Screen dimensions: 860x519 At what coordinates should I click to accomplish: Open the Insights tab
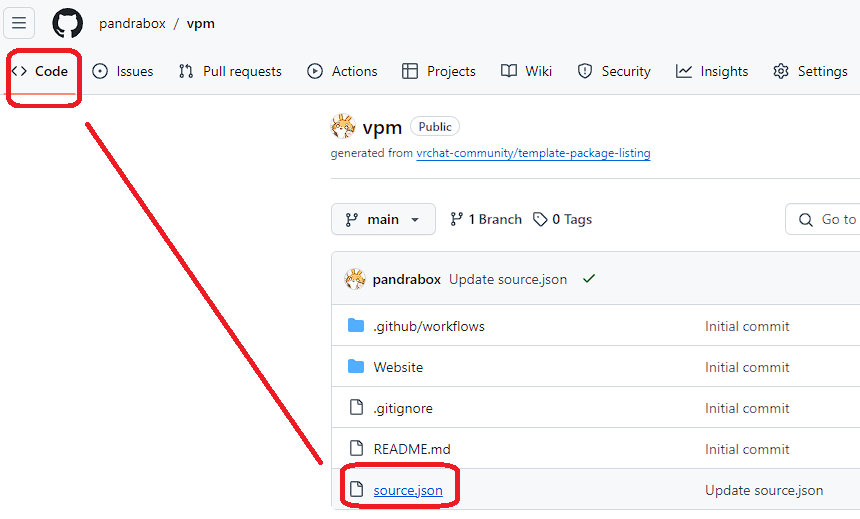[712, 71]
